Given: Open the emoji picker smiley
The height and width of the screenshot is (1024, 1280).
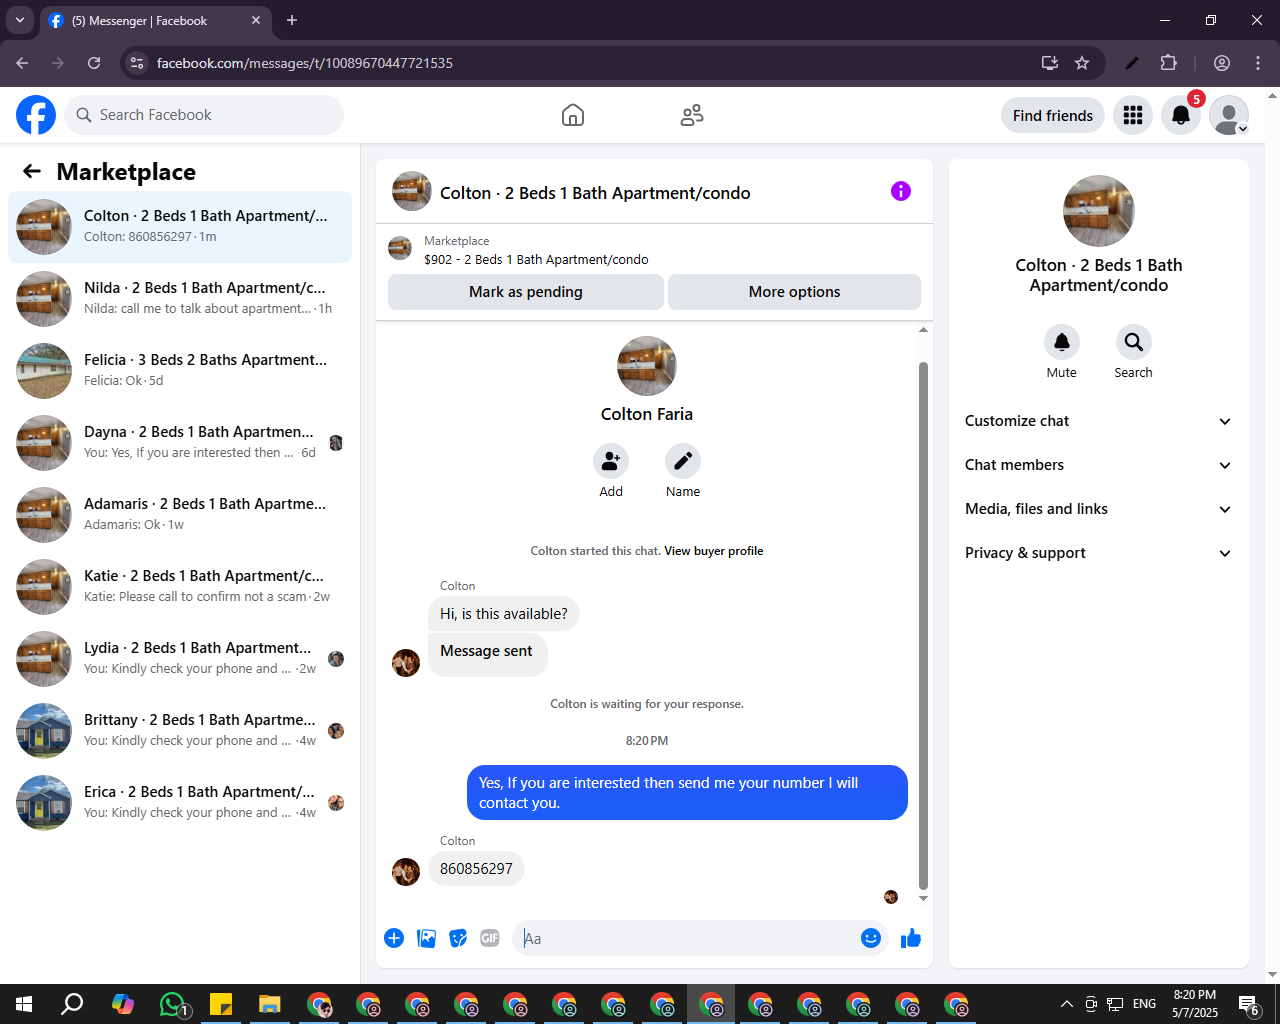Looking at the screenshot, I should (x=871, y=938).
